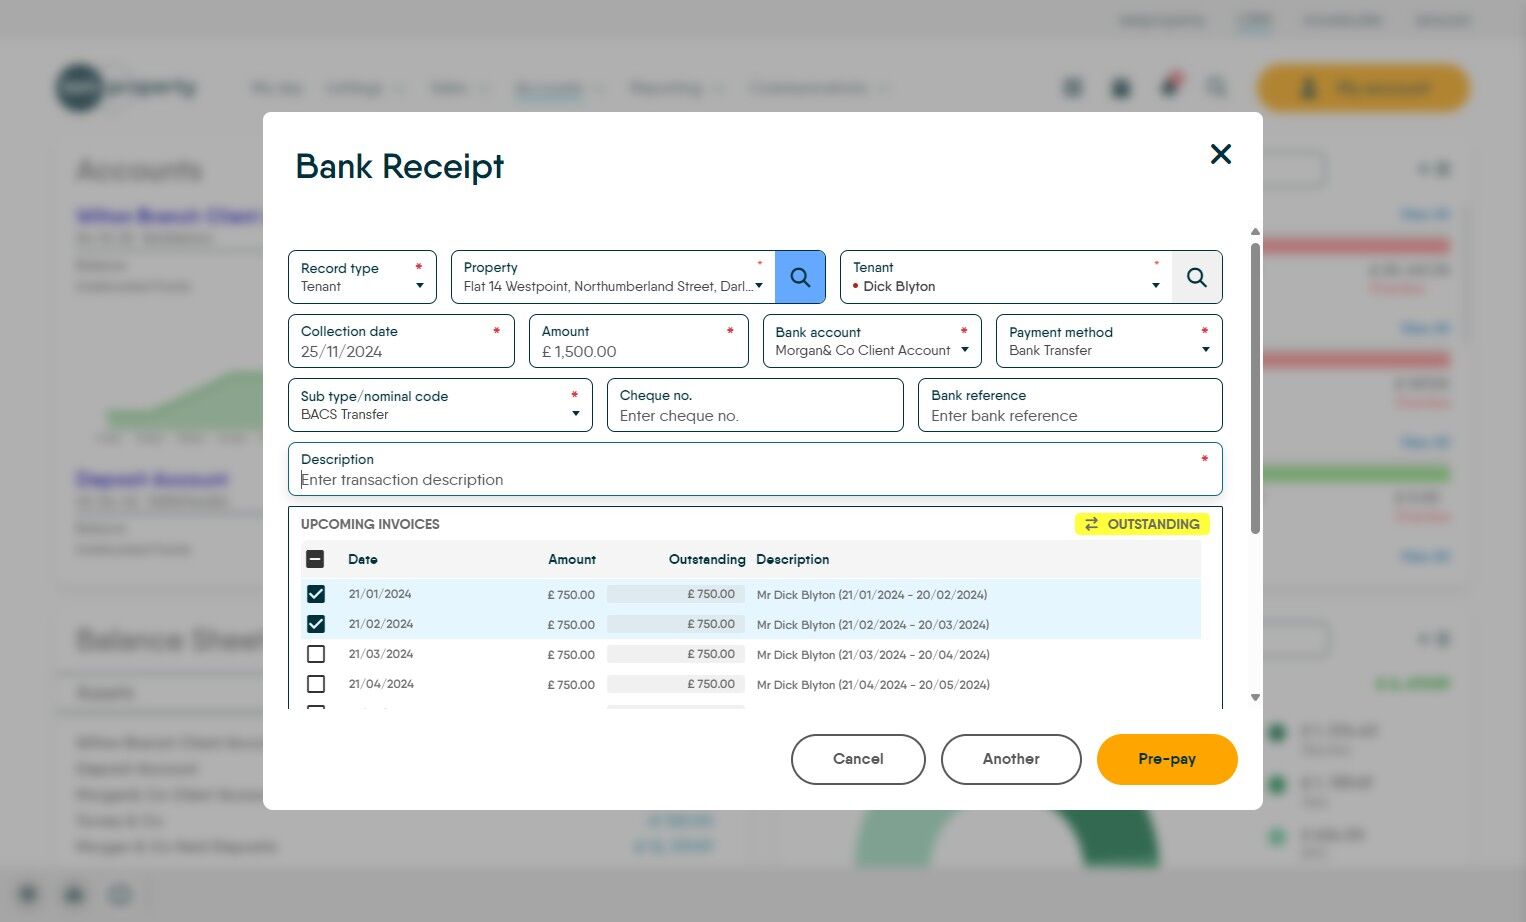This screenshot has width=1526, height=922.
Task: Click the Bank Receipt dialog title
Action: [x=400, y=166]
